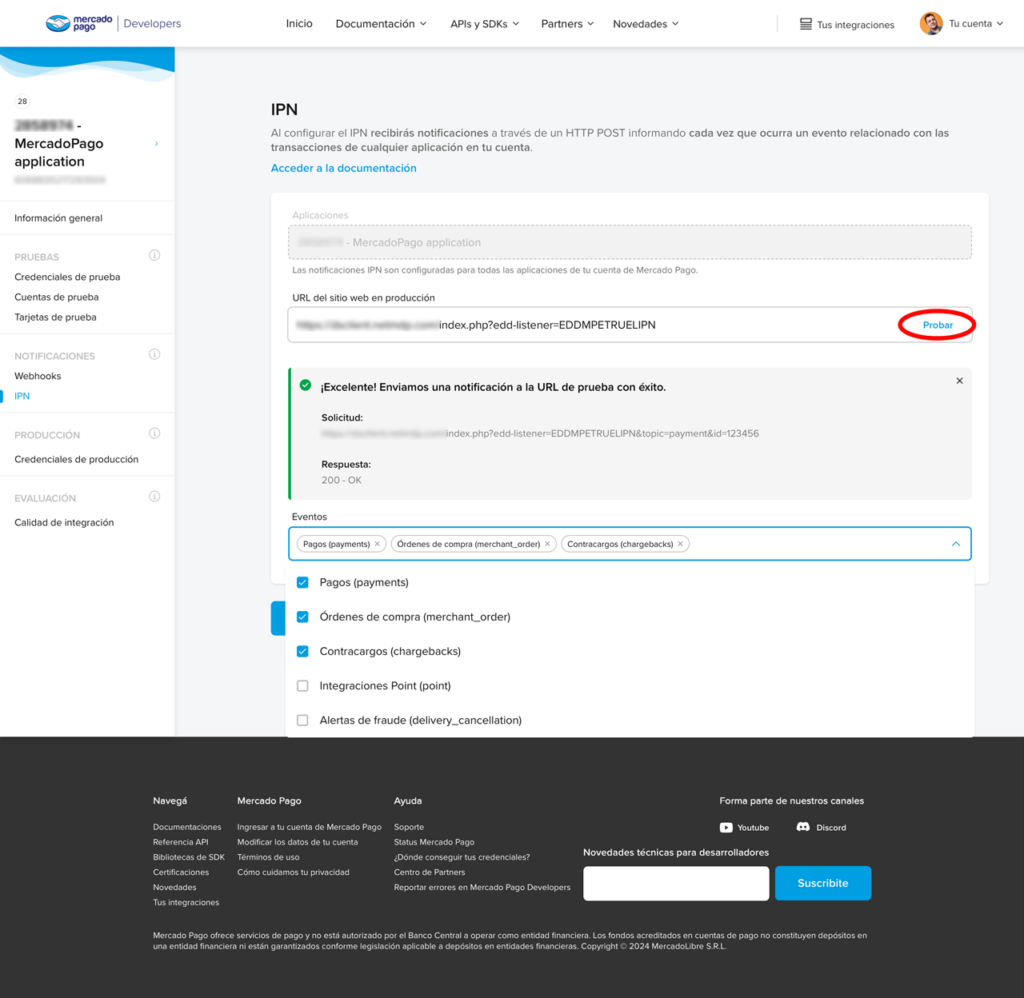Viewport: 1024px width, 998px height.
Task: Open Credenciales de prueba
Action: (67, 277)
